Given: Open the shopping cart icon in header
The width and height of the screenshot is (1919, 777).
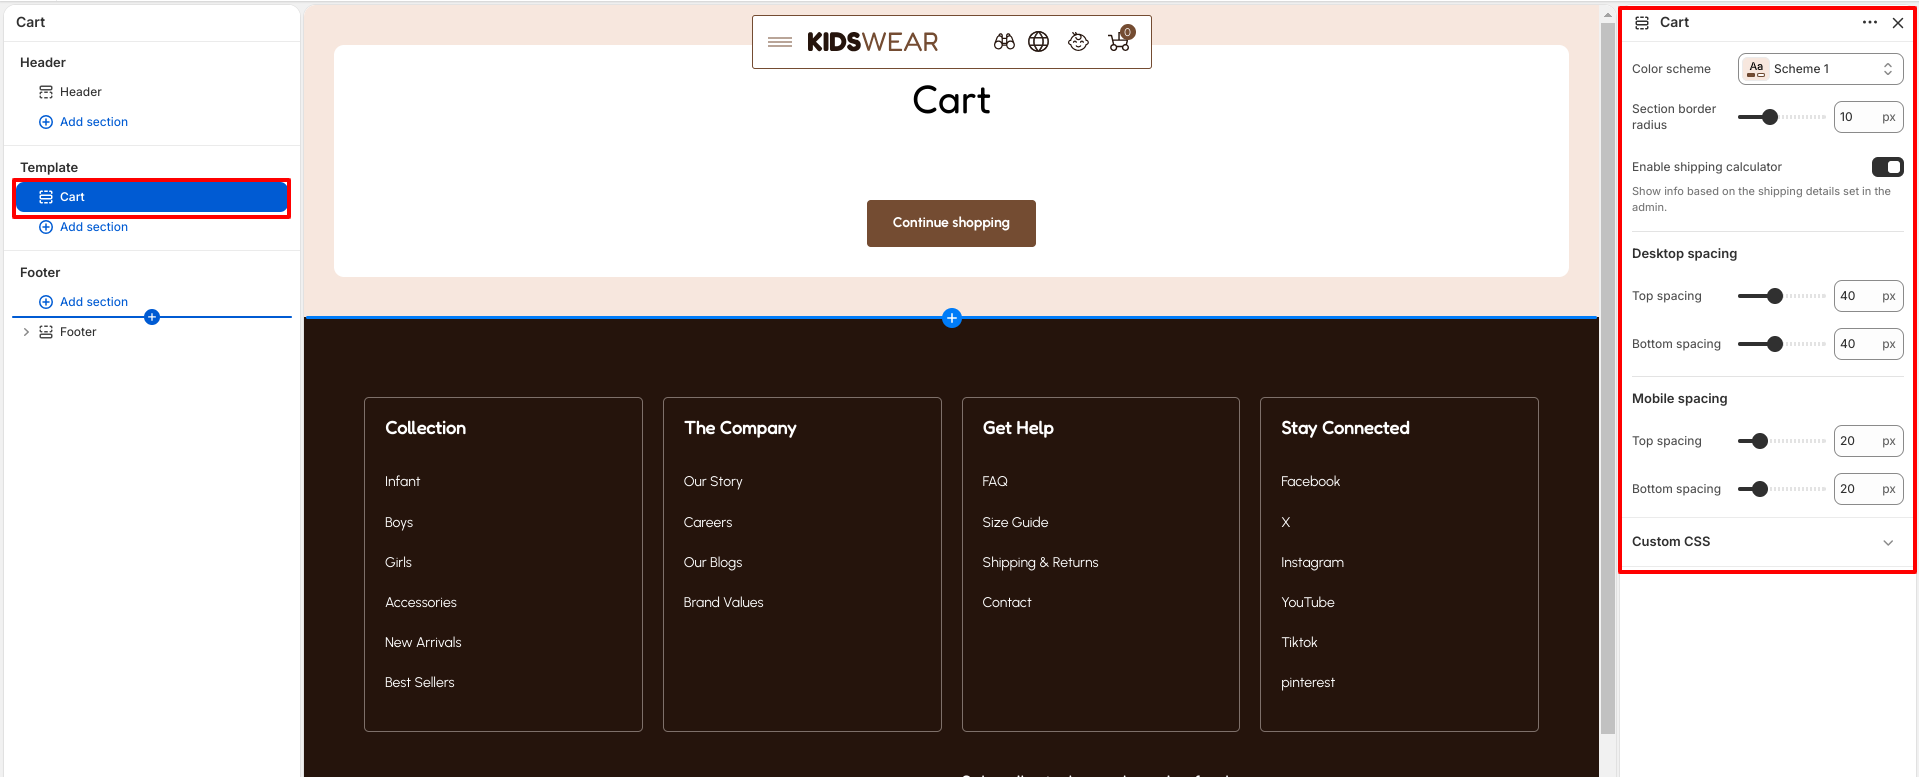Looking at the screenshot, I should [x=1120, y=40].
